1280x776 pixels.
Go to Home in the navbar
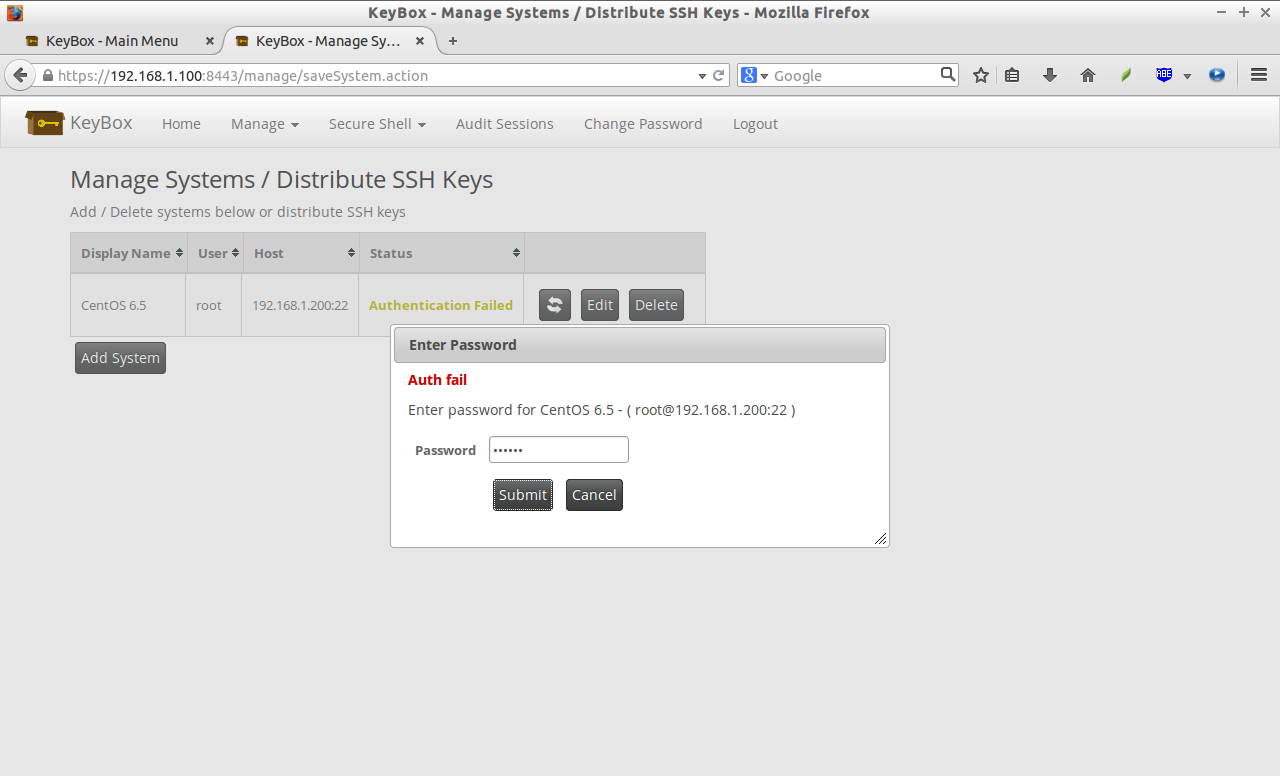181,124
